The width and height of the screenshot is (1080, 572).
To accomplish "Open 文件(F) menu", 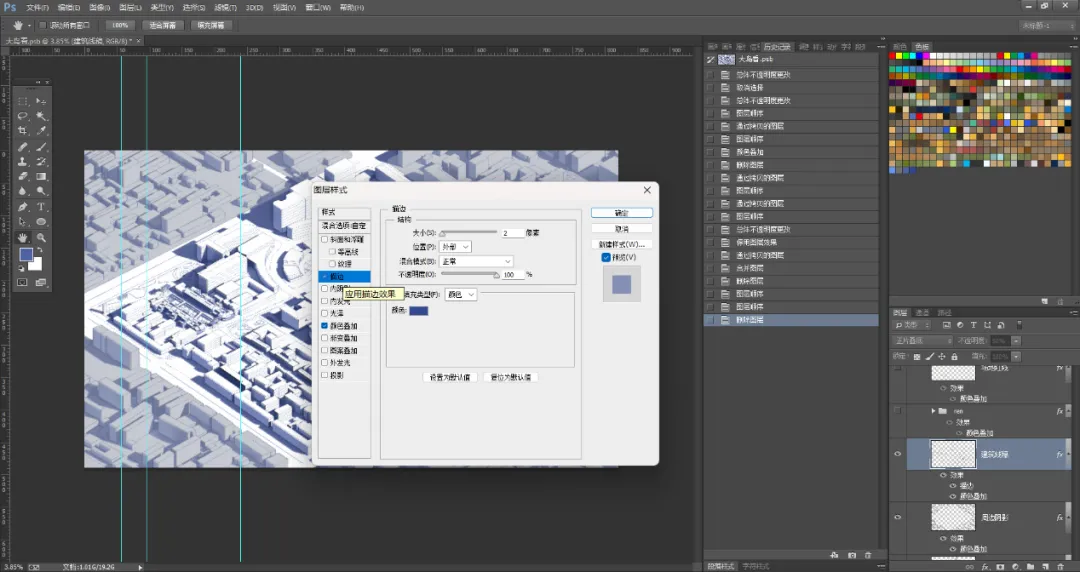I will 37,8.
